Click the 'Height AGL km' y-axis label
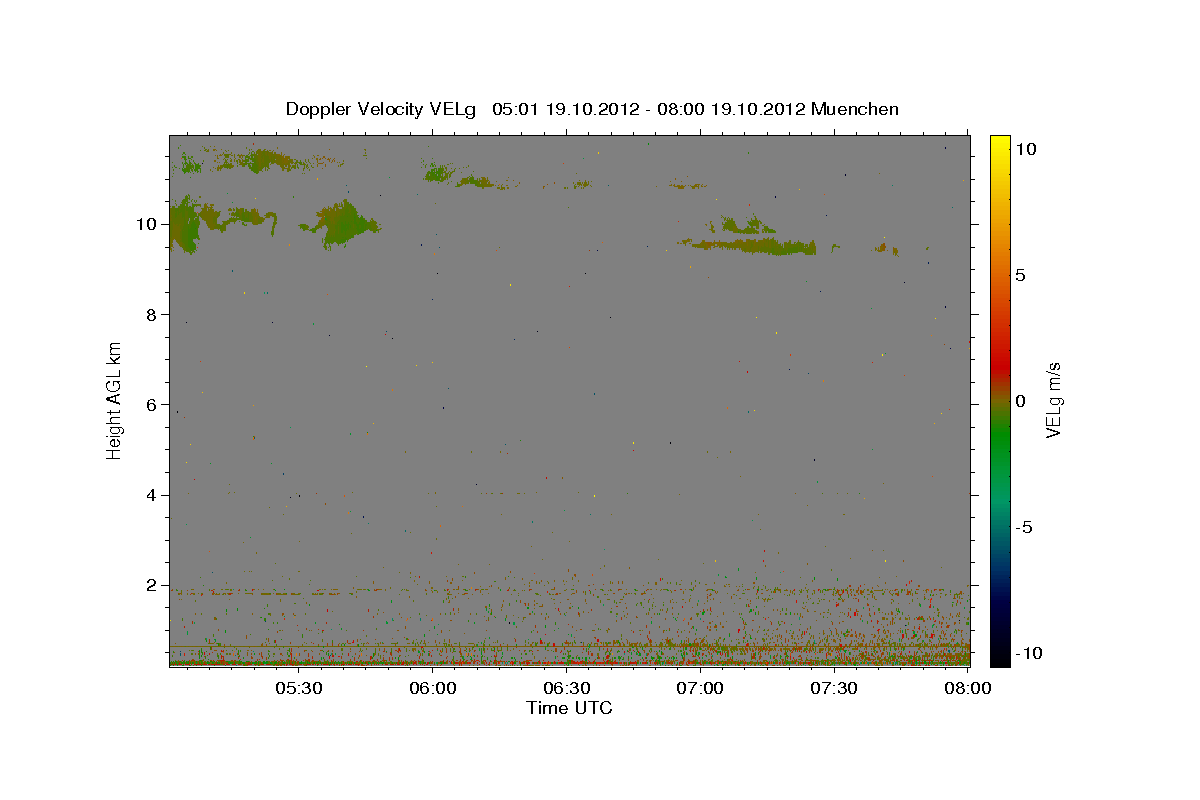This screenshot has width=1200, height=800. [115, 401]
